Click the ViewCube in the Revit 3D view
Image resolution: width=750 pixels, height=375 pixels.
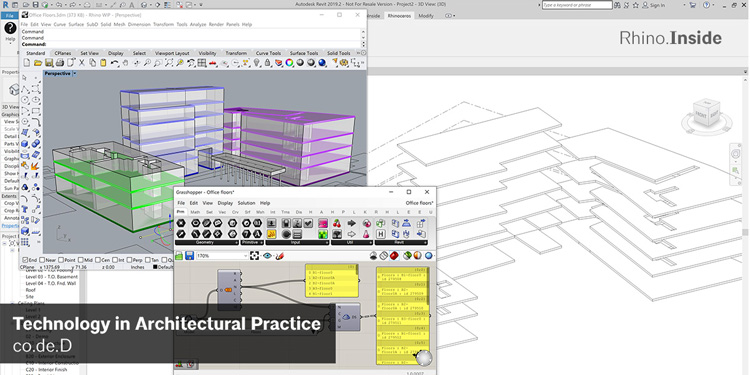pos(706,114)
